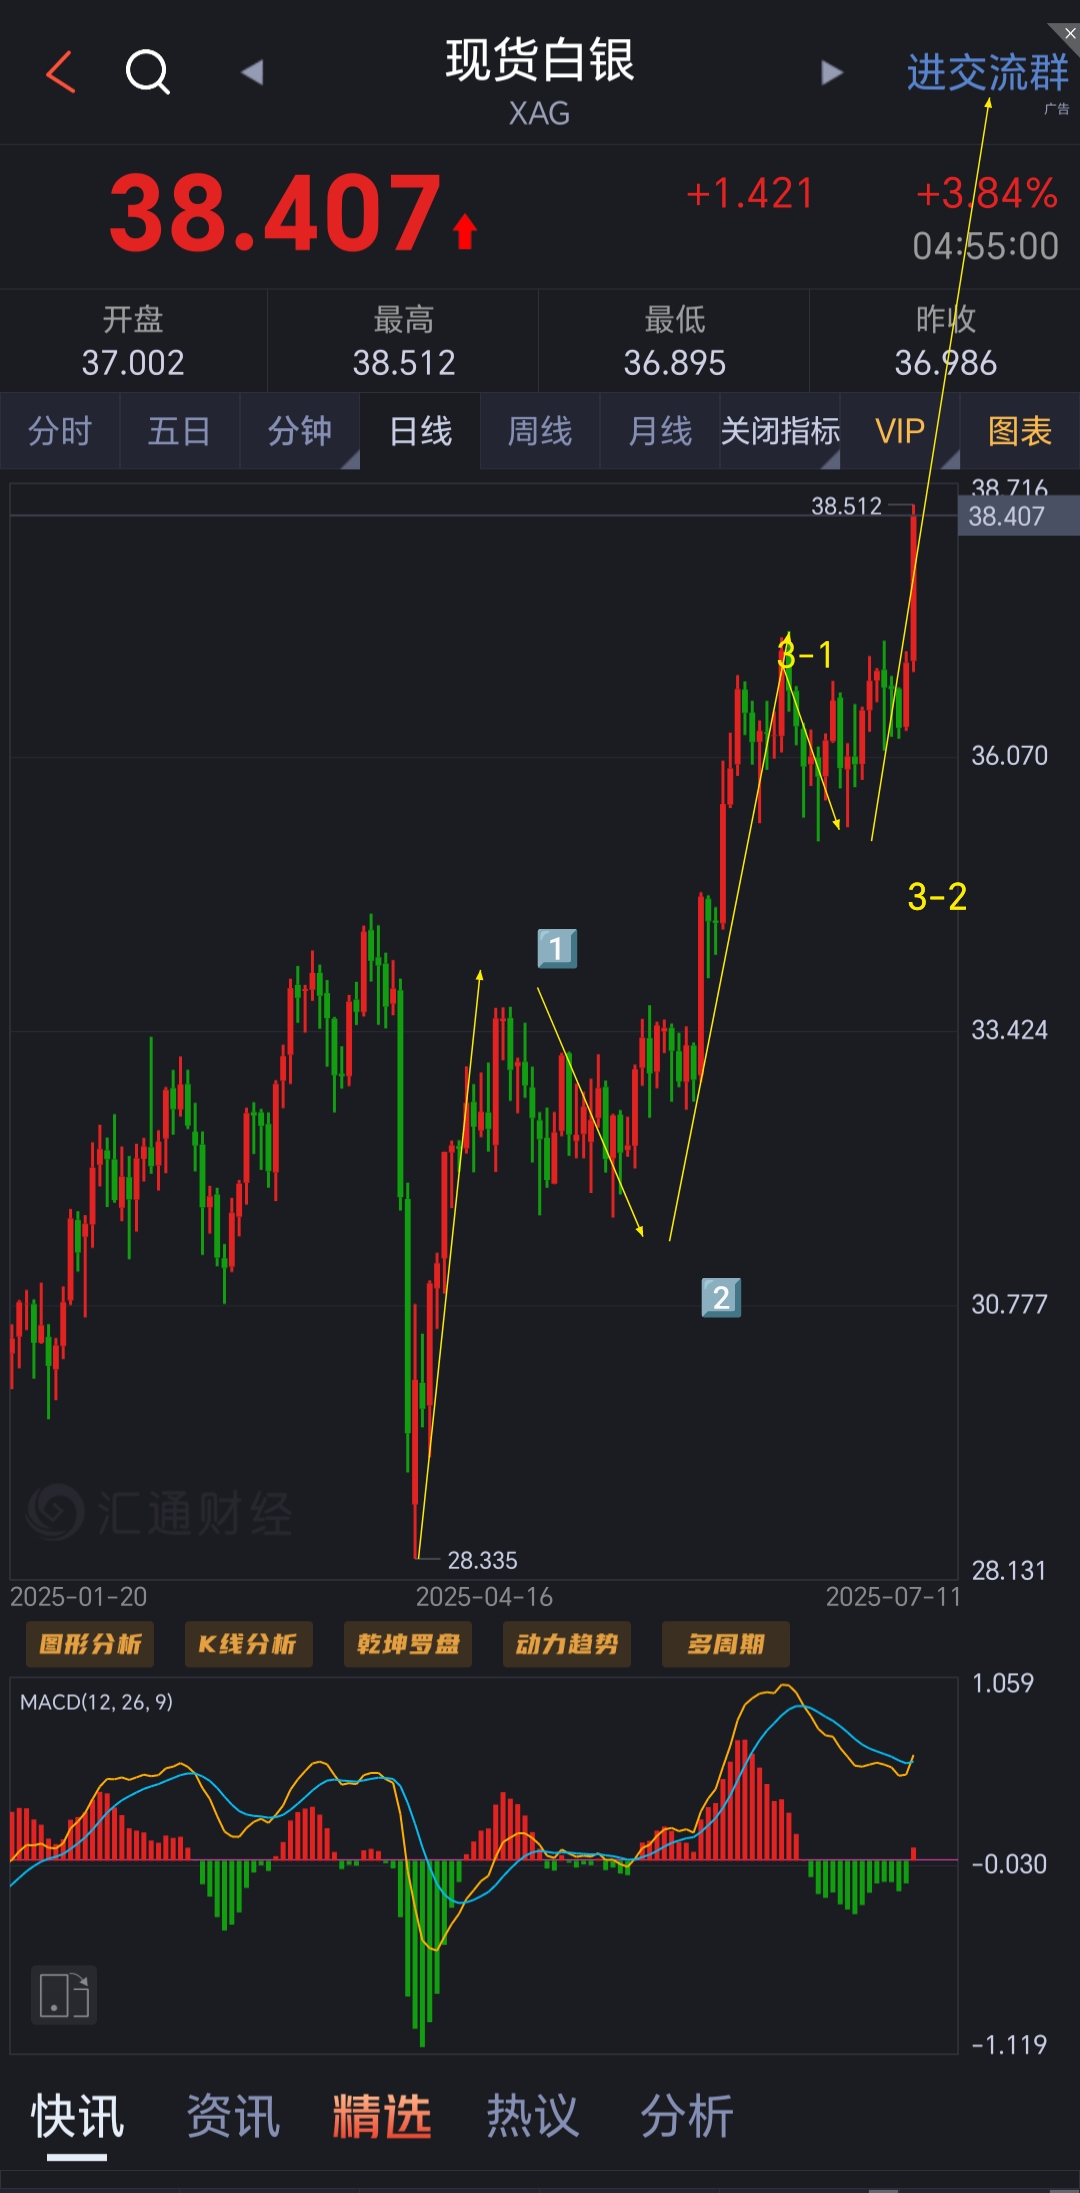The height and width of the screenshot is (2193, 1080).
Task: Tap the current price 38.407
Action: (x=275, y=213)
